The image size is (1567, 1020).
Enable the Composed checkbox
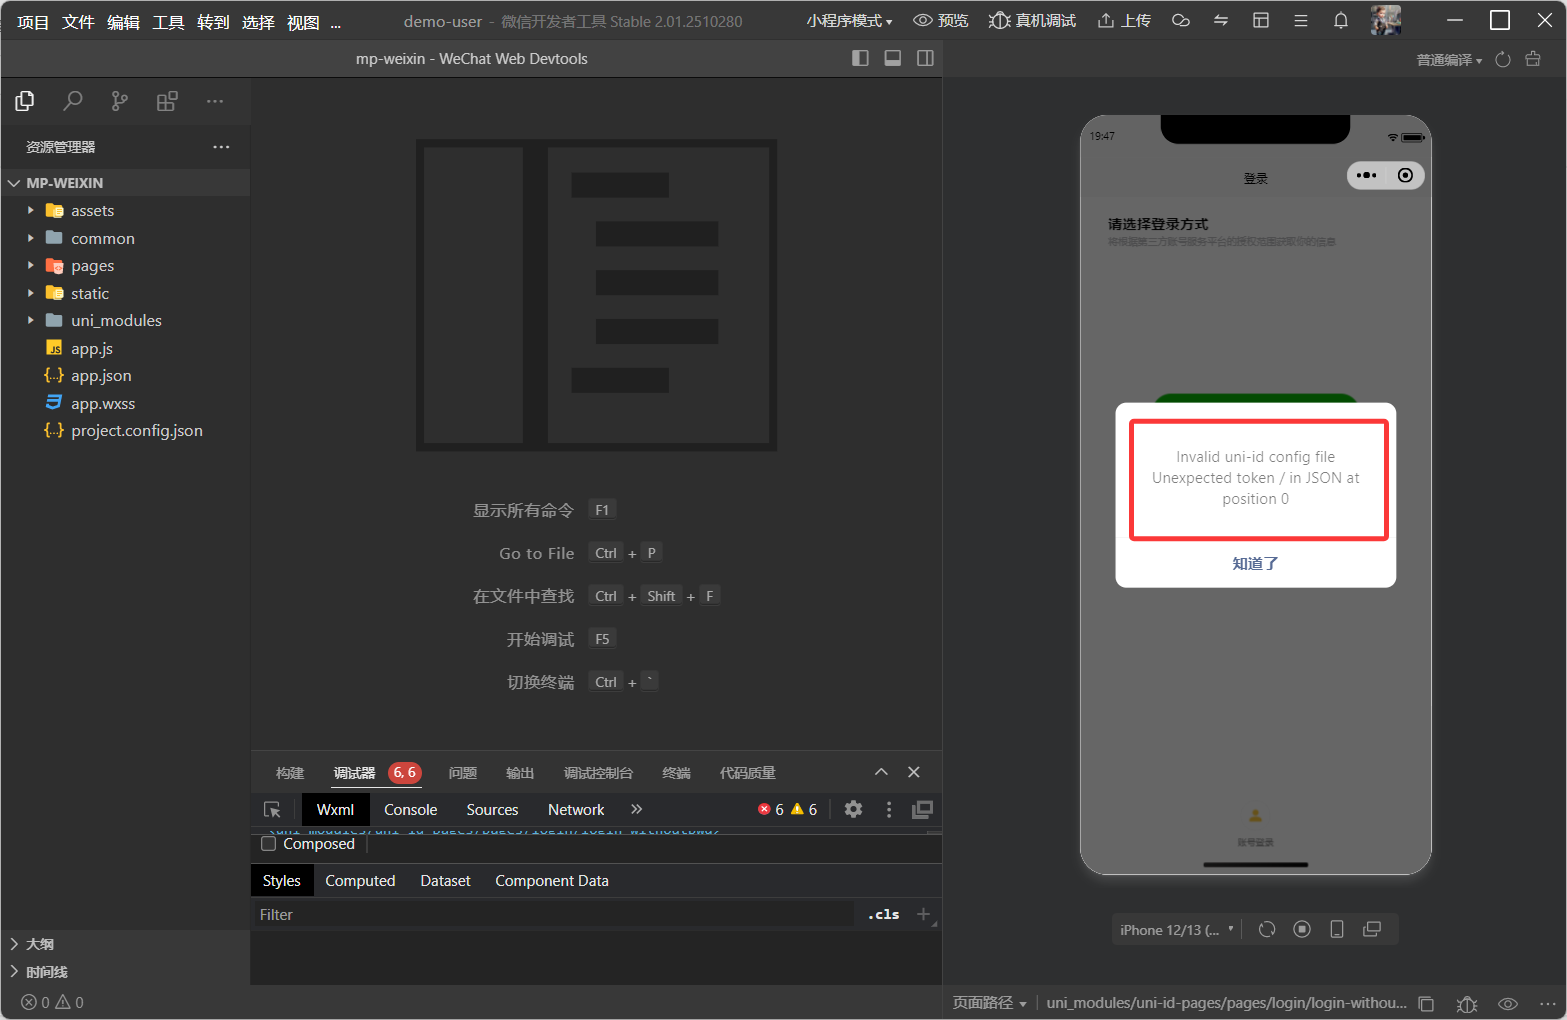click(x=269, y=844)
